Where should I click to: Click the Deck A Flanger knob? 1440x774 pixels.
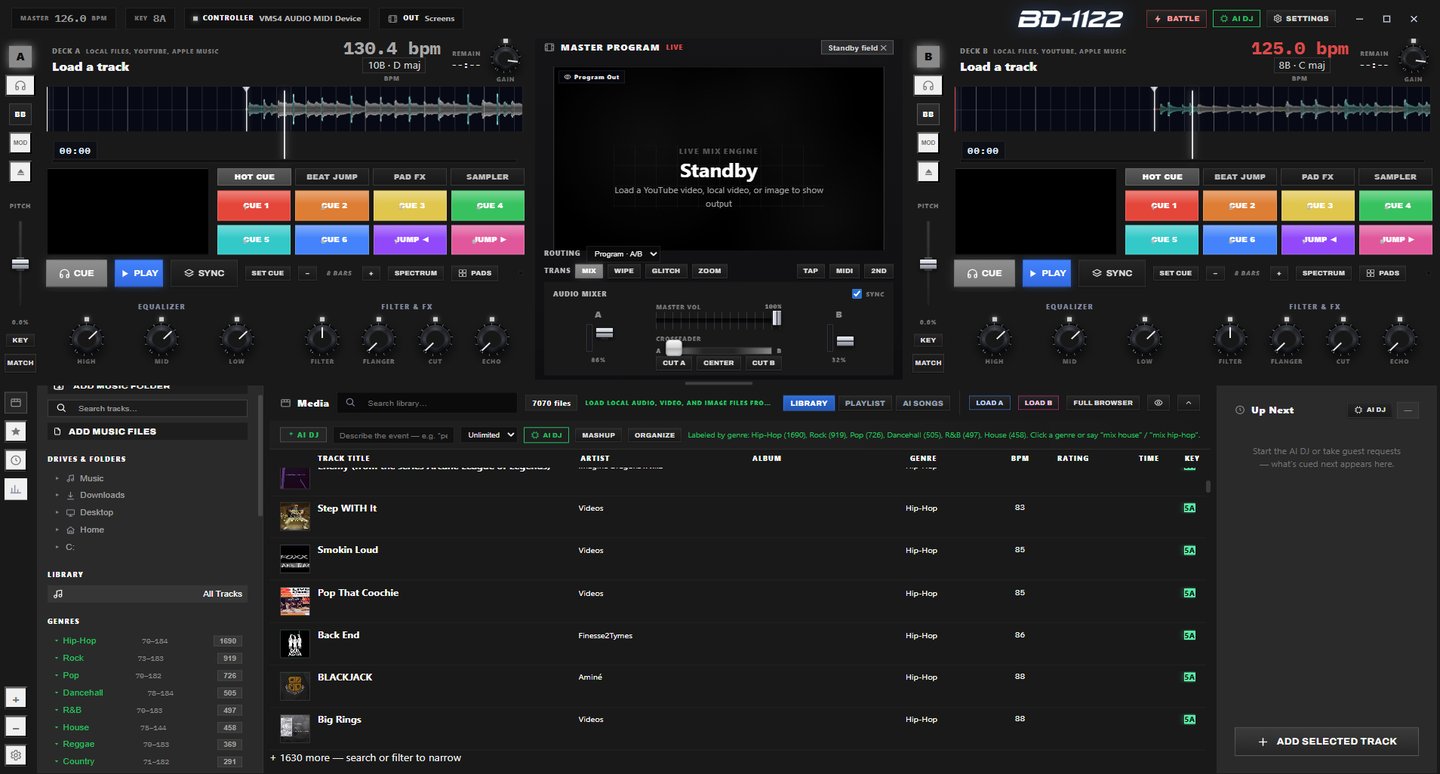click(378, 337)
